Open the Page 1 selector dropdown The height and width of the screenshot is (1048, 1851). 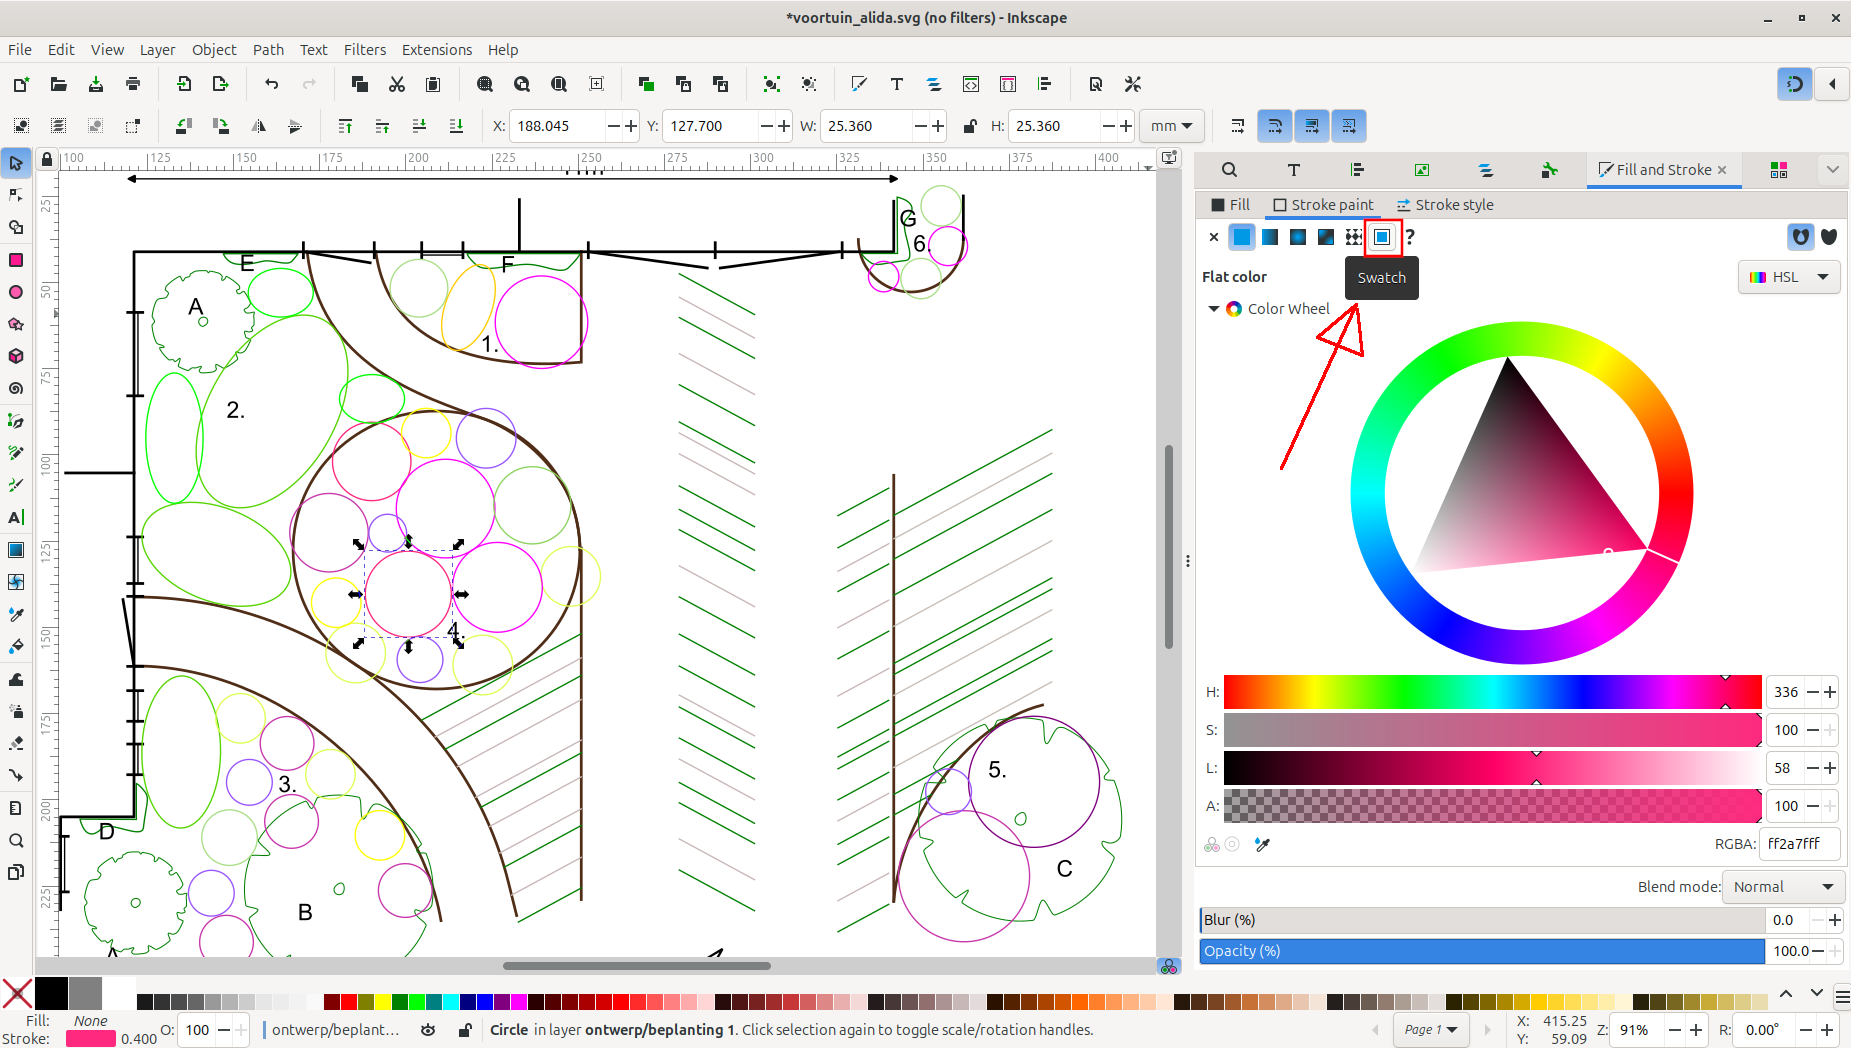tap(1430, 1030)
